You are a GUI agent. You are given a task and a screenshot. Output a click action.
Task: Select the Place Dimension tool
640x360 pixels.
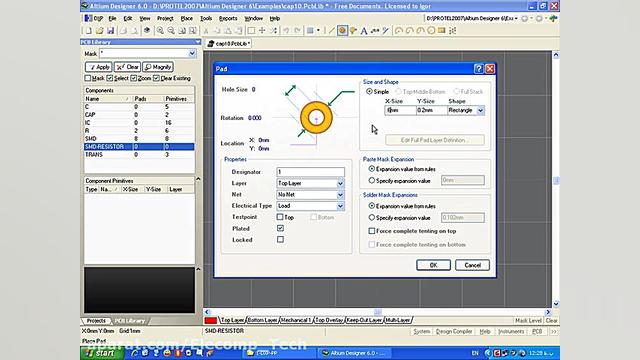coord(386,31)
